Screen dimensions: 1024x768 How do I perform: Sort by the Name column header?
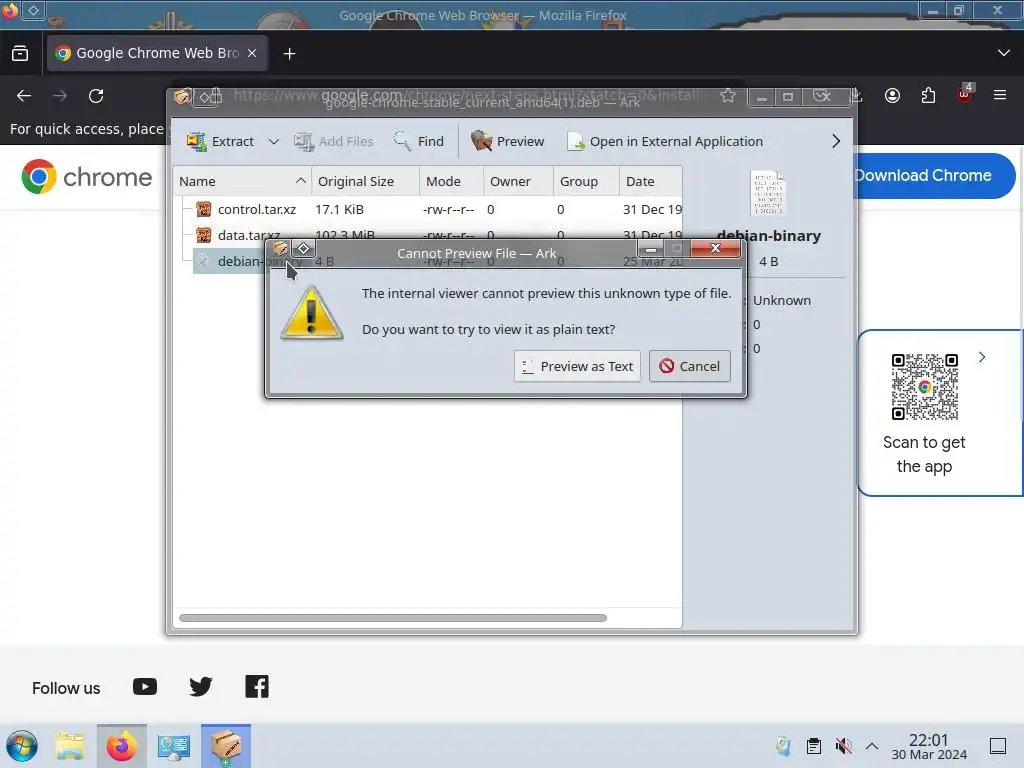[242, 181]
